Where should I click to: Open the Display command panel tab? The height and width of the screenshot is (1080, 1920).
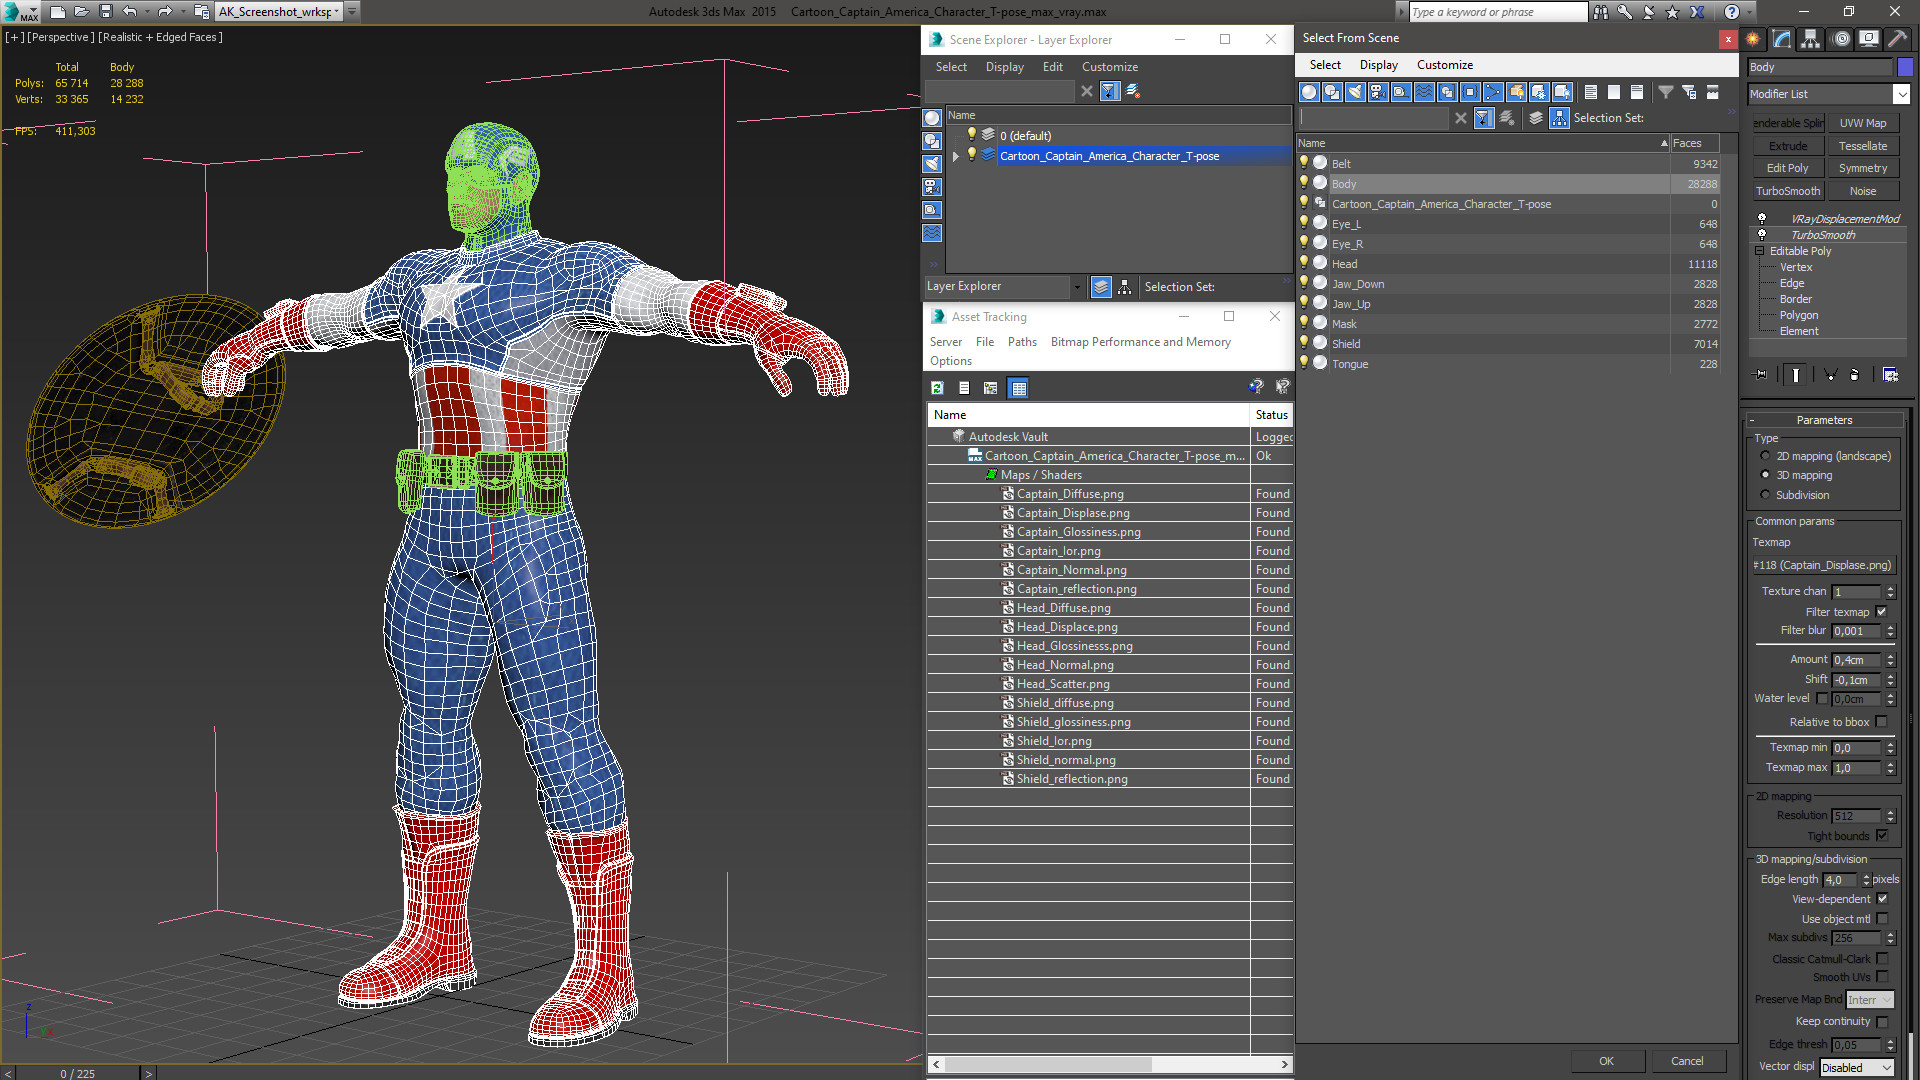click(x=1868, y=39)
